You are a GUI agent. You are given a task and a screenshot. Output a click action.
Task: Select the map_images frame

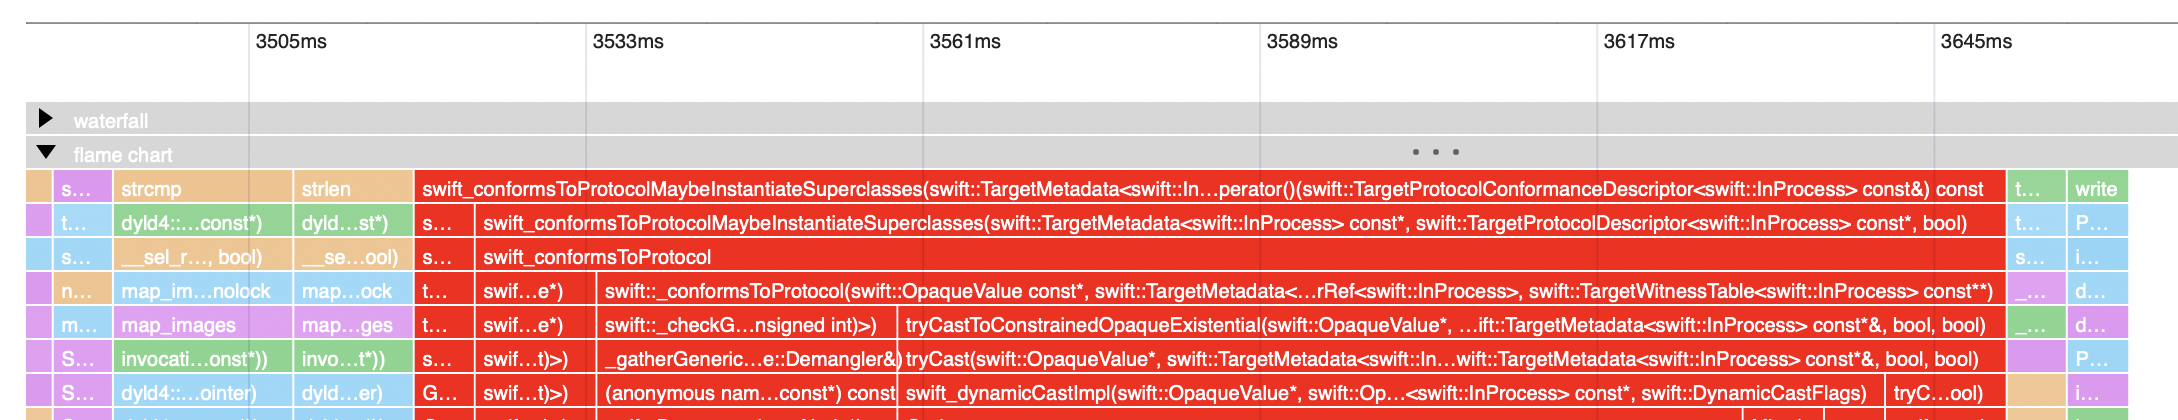(202, 325)
